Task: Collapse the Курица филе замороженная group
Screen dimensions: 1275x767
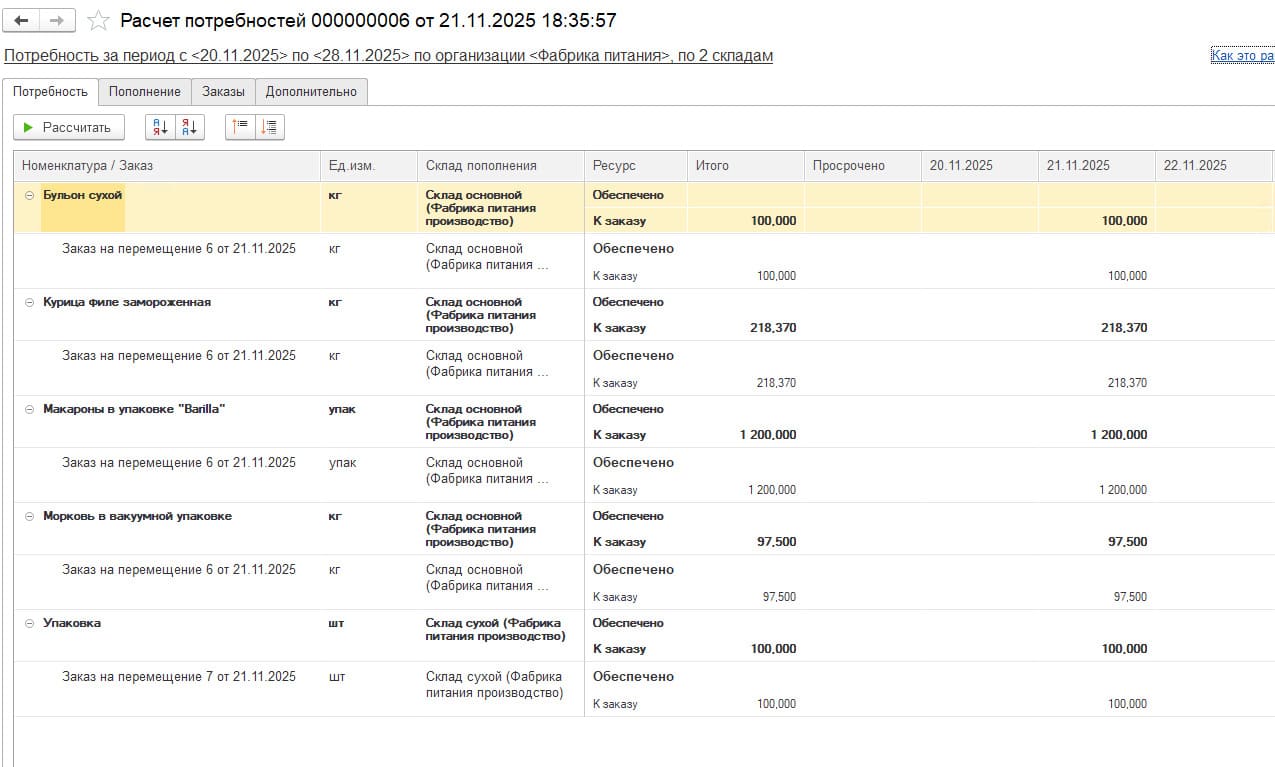Action: 29,302
